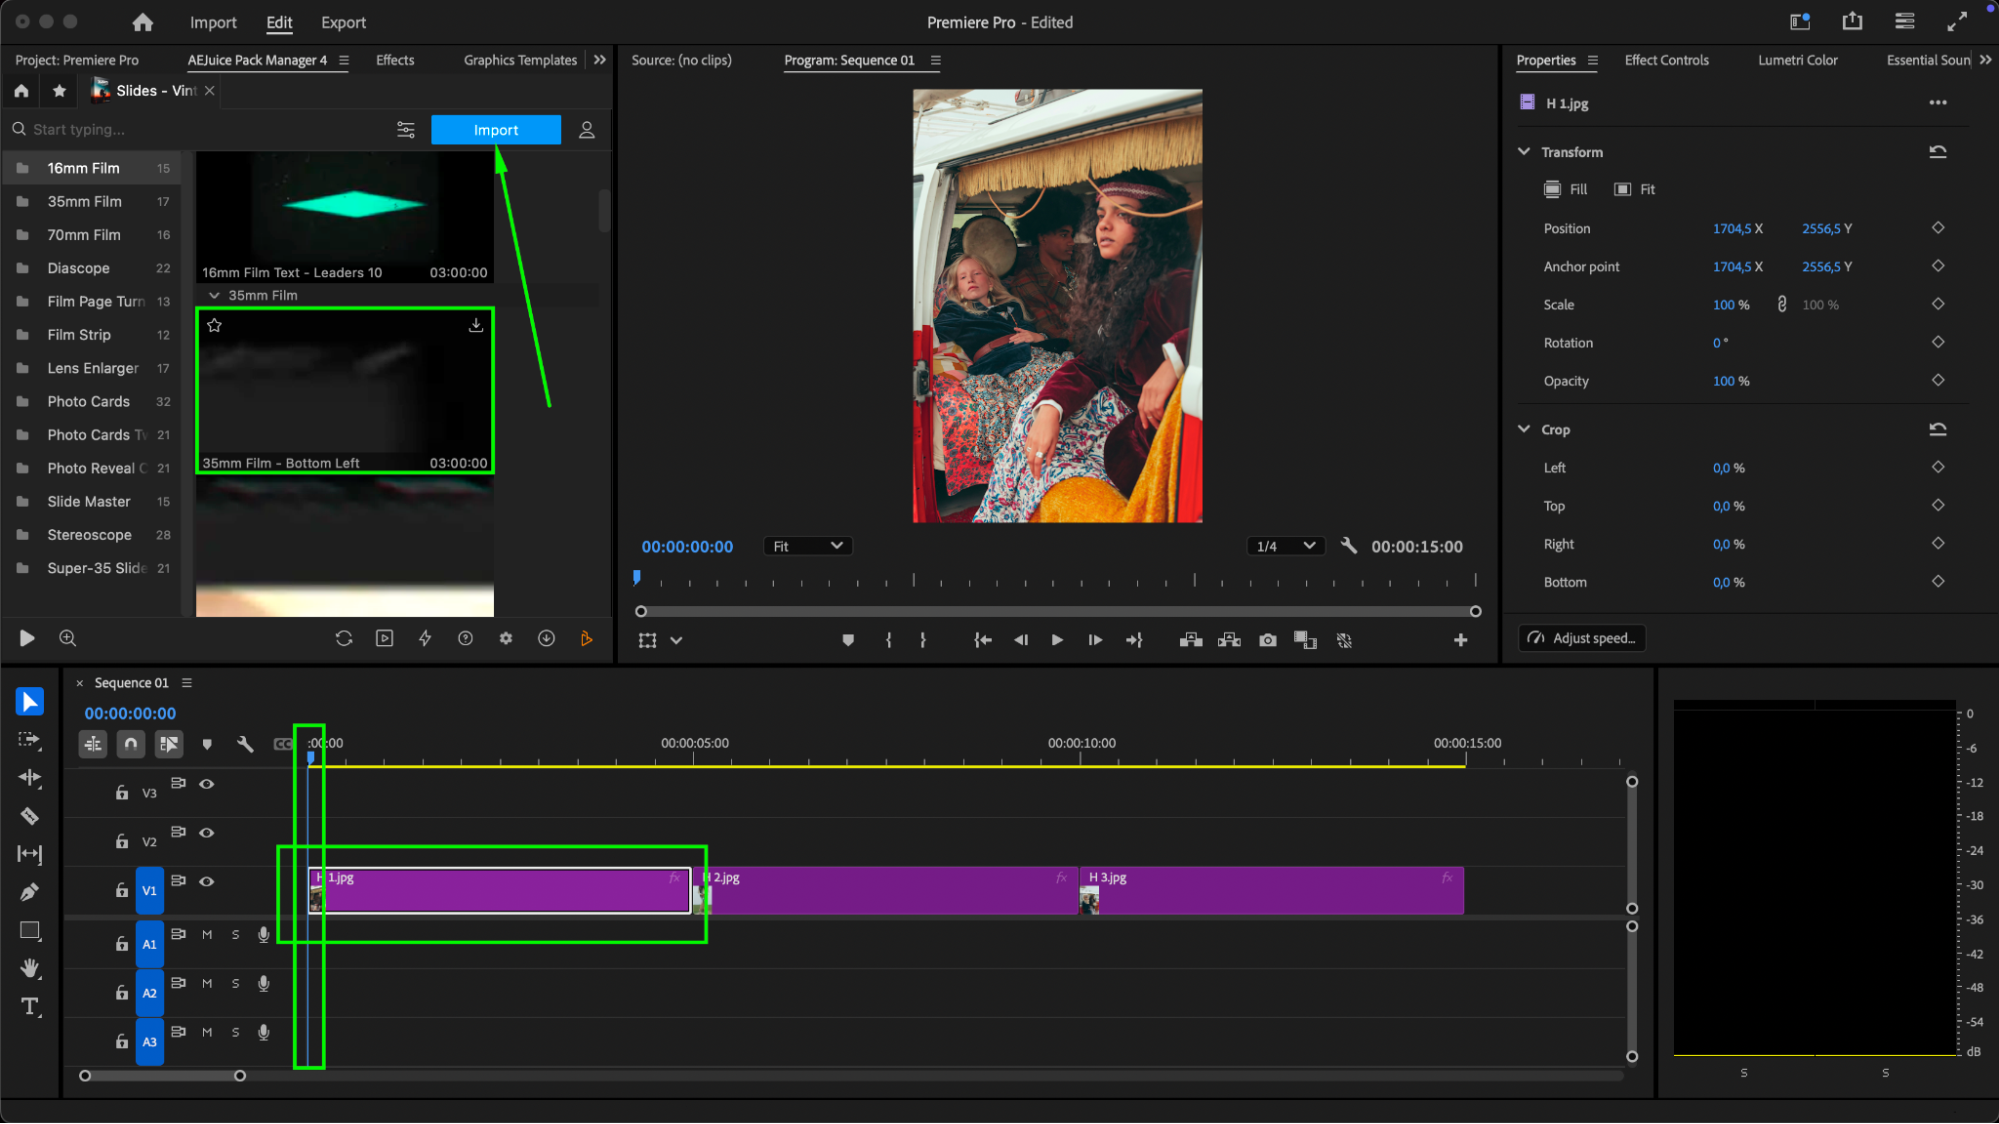Click the timeline wrench settings icon
The height and width of the screenshot is (1124, 1999).
(x=245, y=744)
